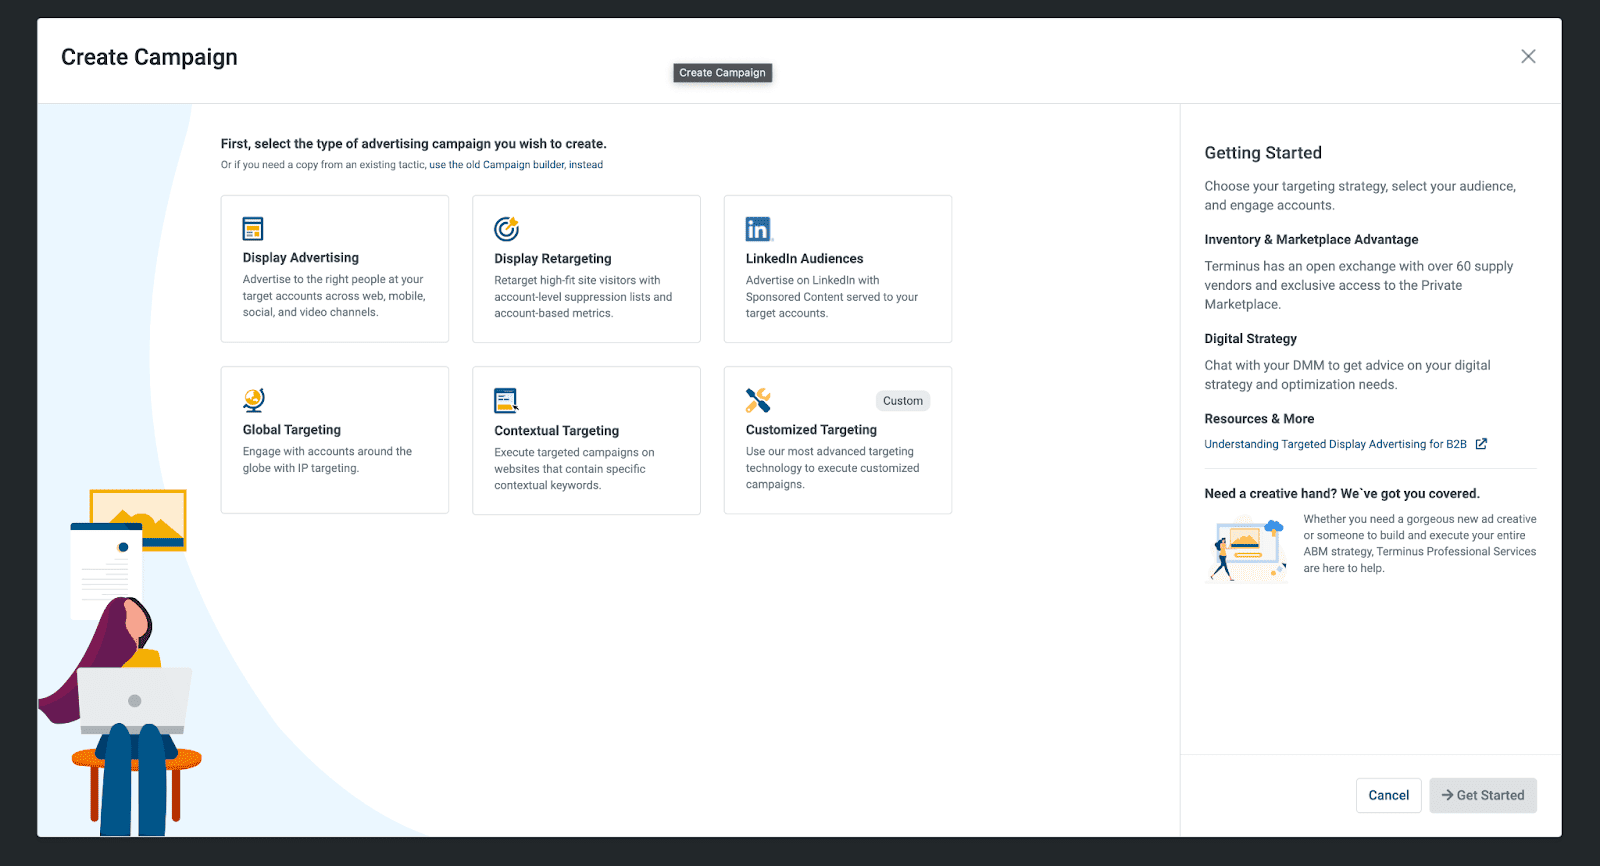Click the Customized Targeting tools icon
This screenshot has height=866, width=1600.
pos(758,400)
